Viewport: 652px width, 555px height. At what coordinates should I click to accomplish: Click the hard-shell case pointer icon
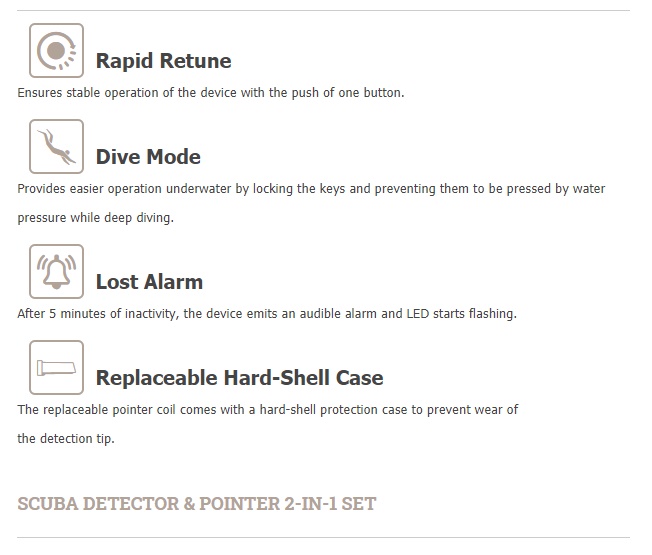coord(57,368)
